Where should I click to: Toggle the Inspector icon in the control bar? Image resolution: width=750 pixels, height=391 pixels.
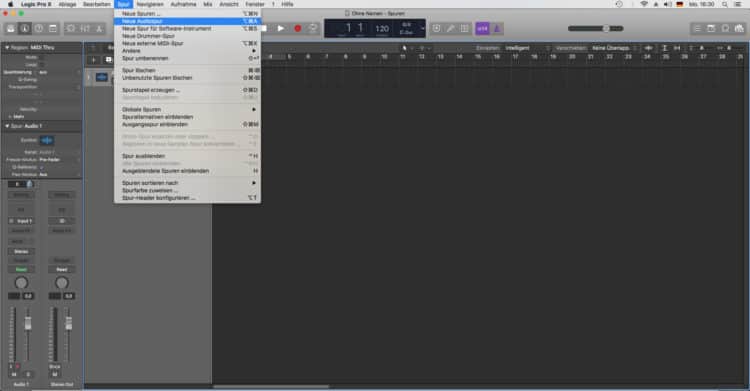point(25,29)
